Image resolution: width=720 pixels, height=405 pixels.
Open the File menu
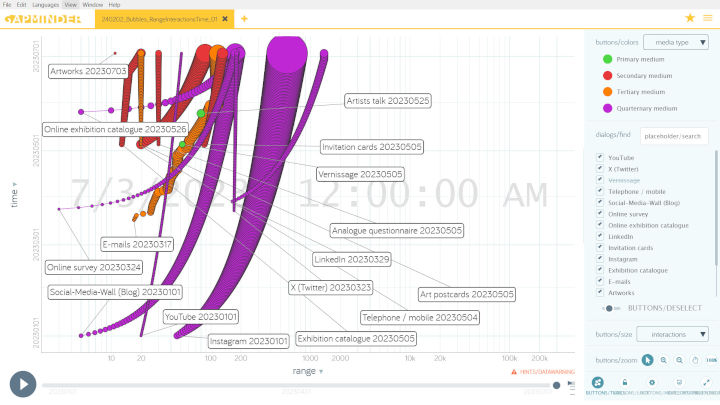[x=7, y=5]
